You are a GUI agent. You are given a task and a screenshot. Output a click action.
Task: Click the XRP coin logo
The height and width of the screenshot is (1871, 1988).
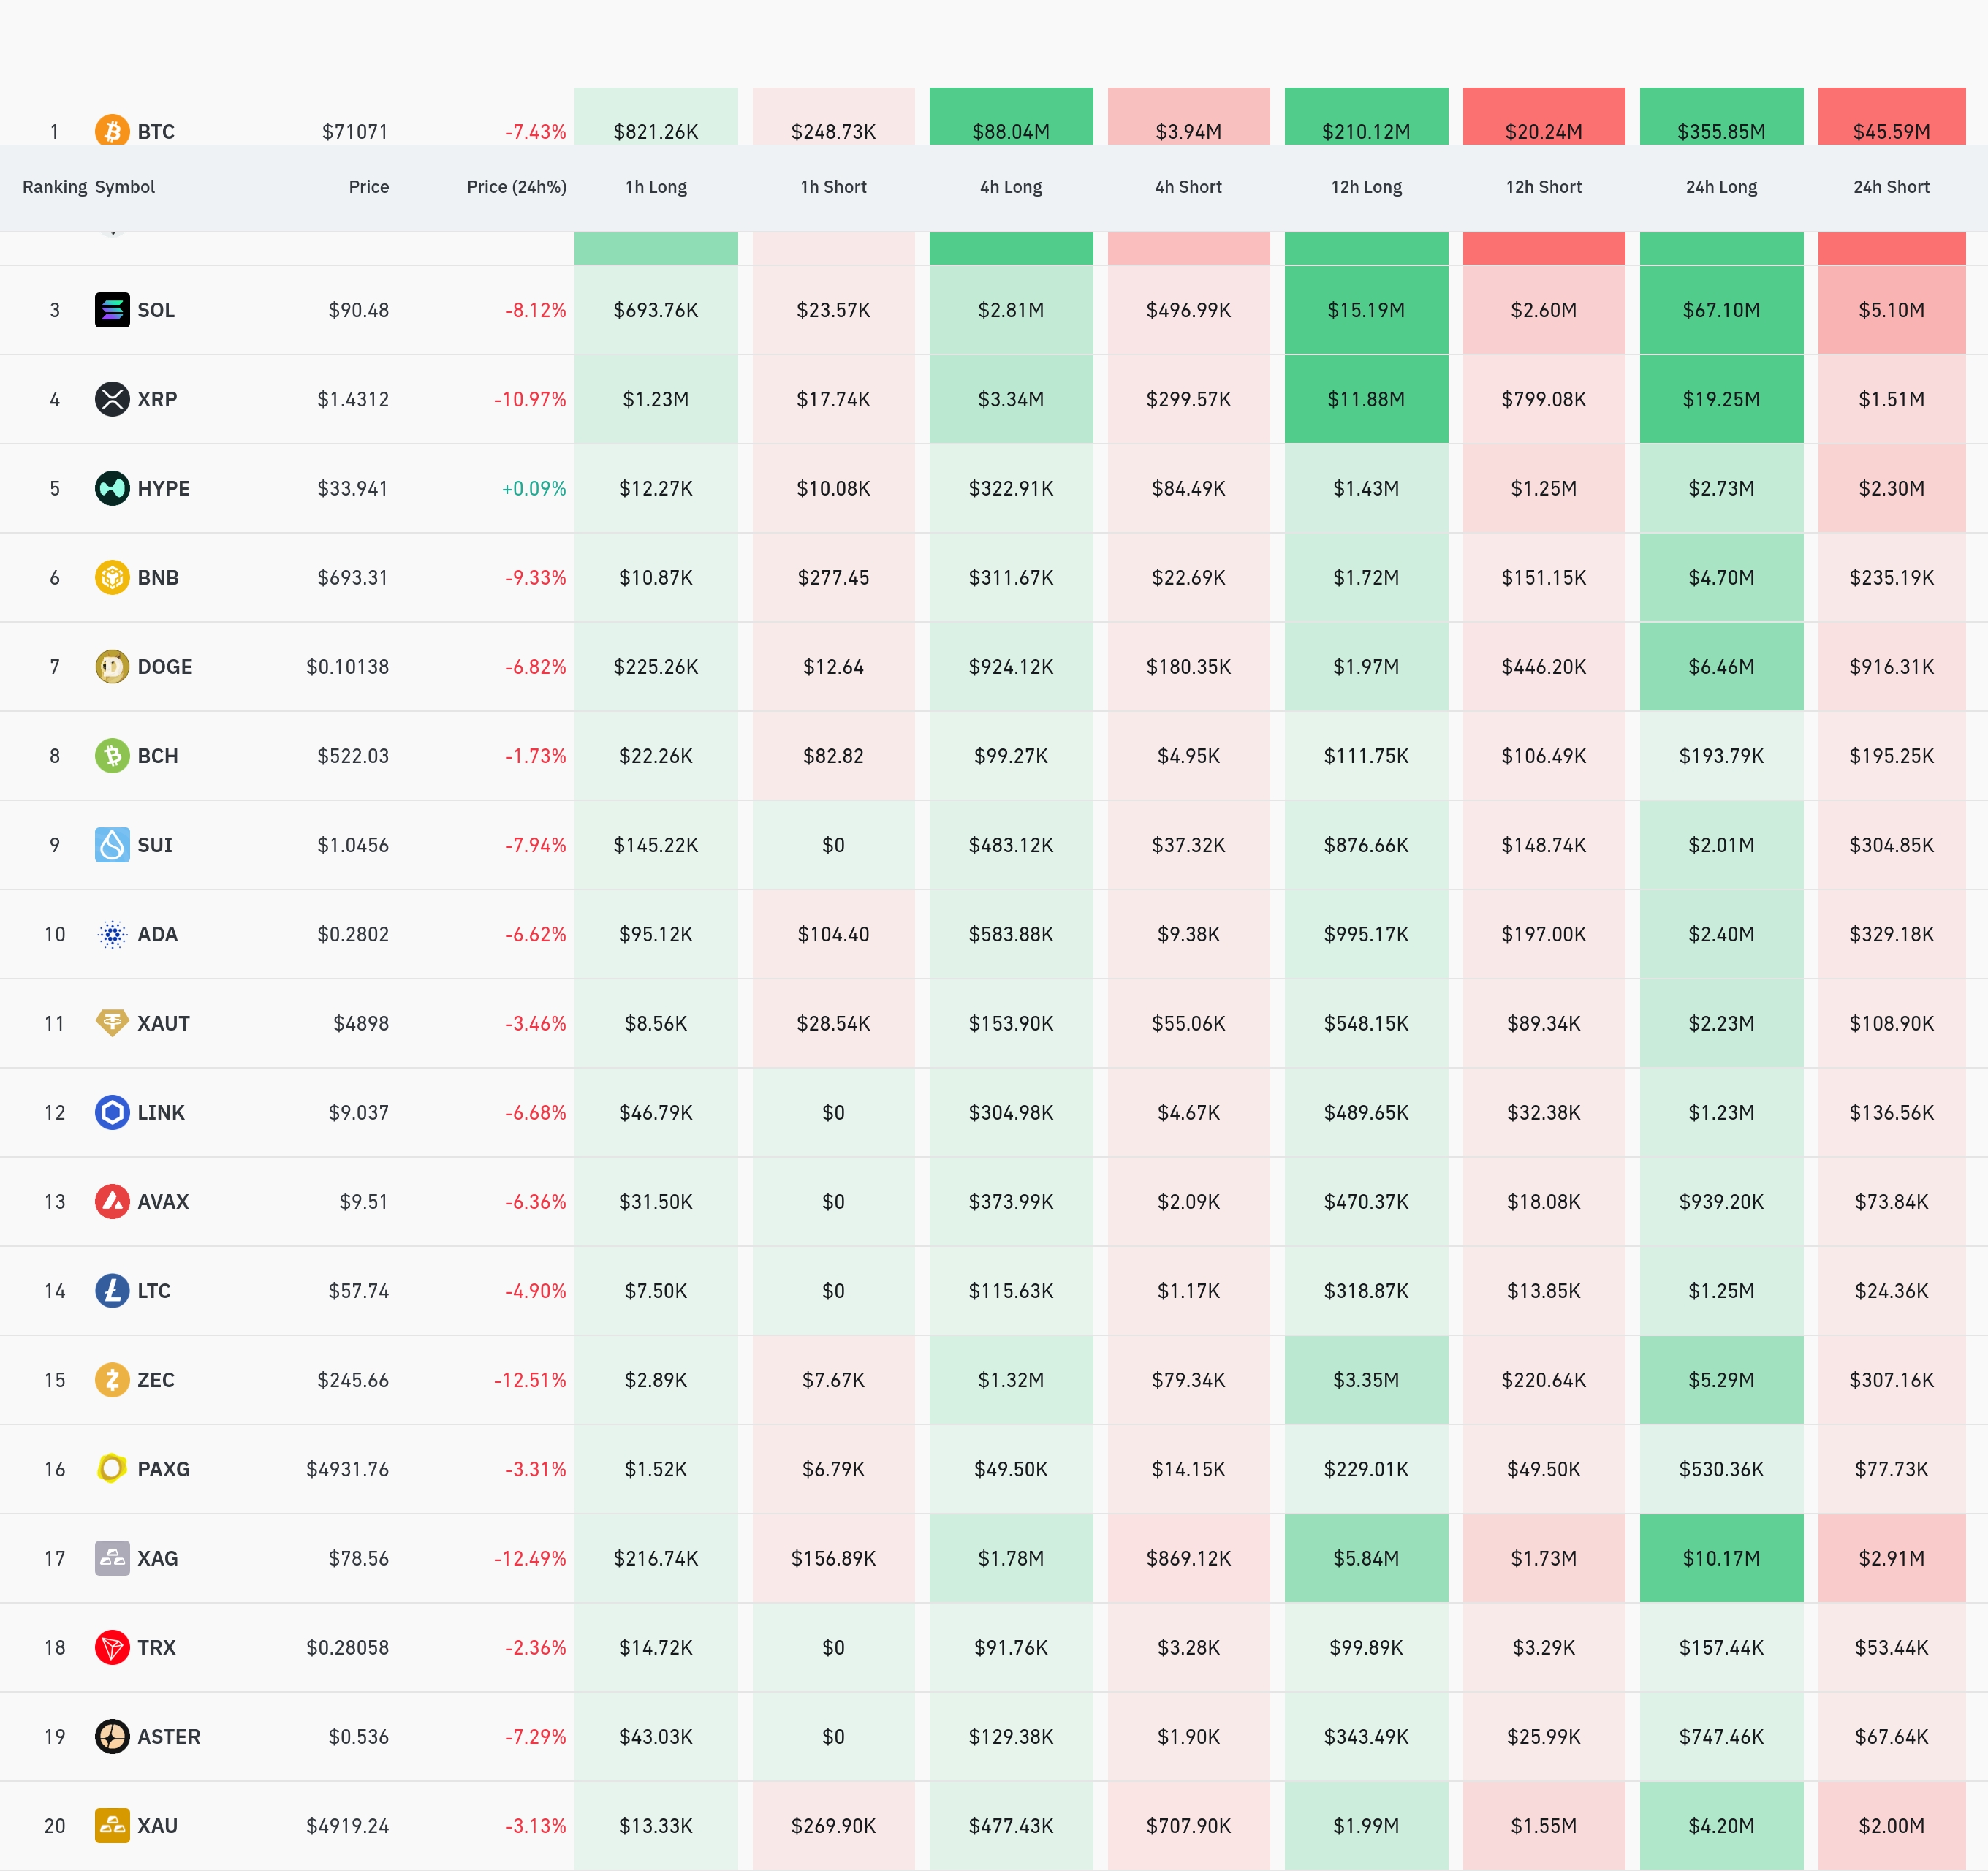[112, 399]
